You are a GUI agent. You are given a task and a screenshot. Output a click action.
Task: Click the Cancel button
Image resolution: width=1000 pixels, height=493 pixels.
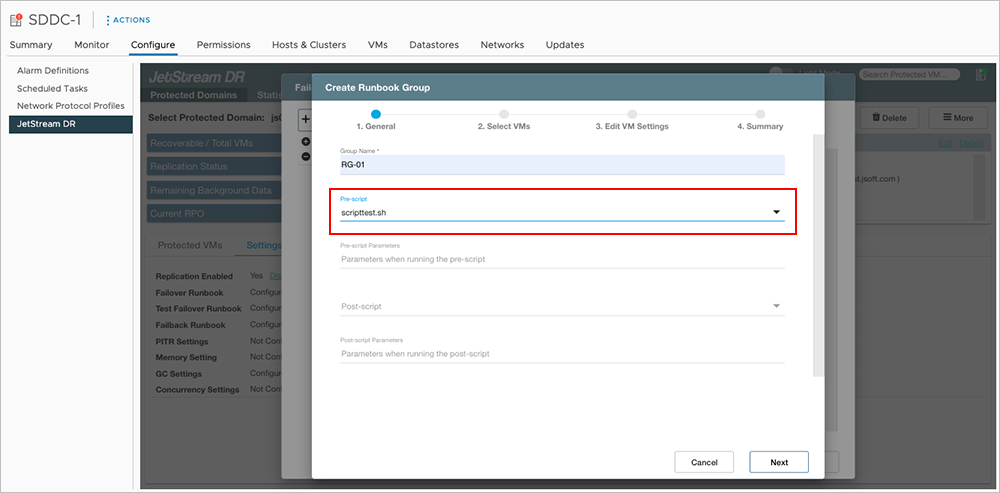pyautogui.click(x=704, y=462)
